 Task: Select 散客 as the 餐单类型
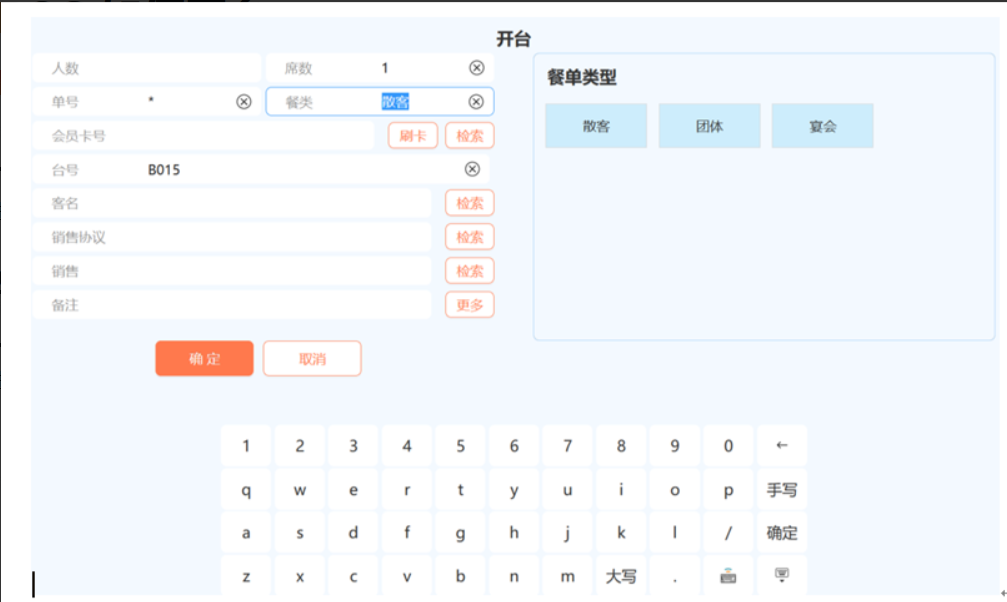(x=596, y=126)
